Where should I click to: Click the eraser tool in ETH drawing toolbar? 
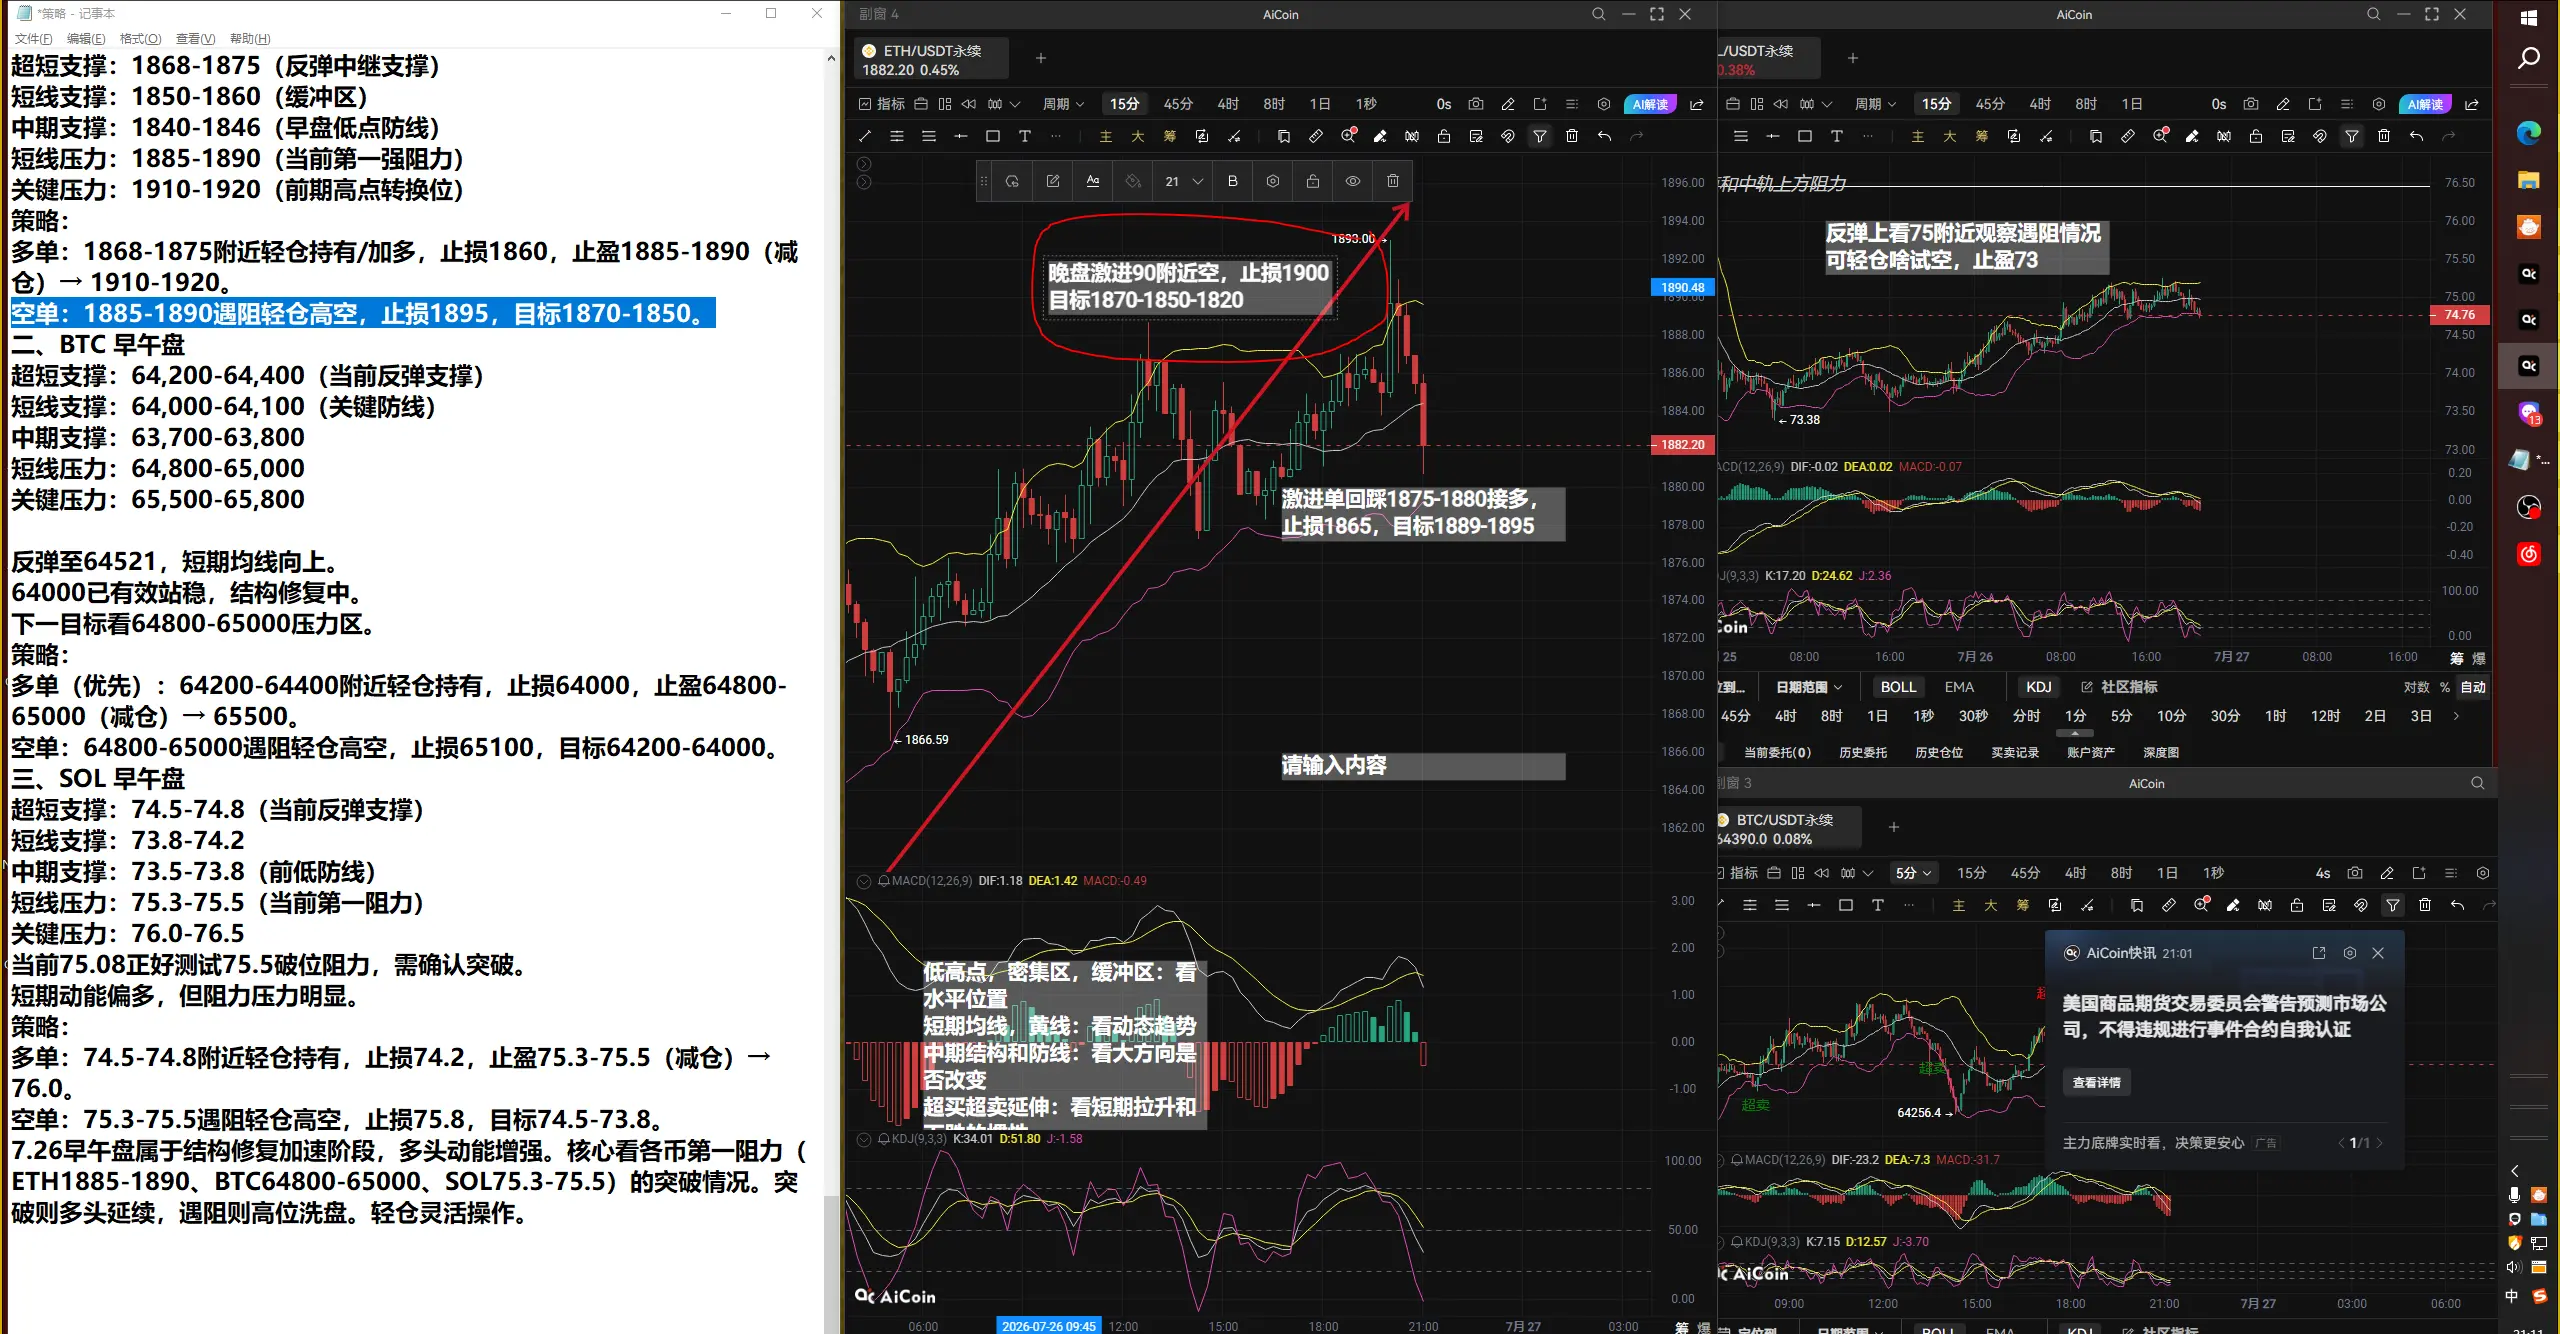(1380, 136)
